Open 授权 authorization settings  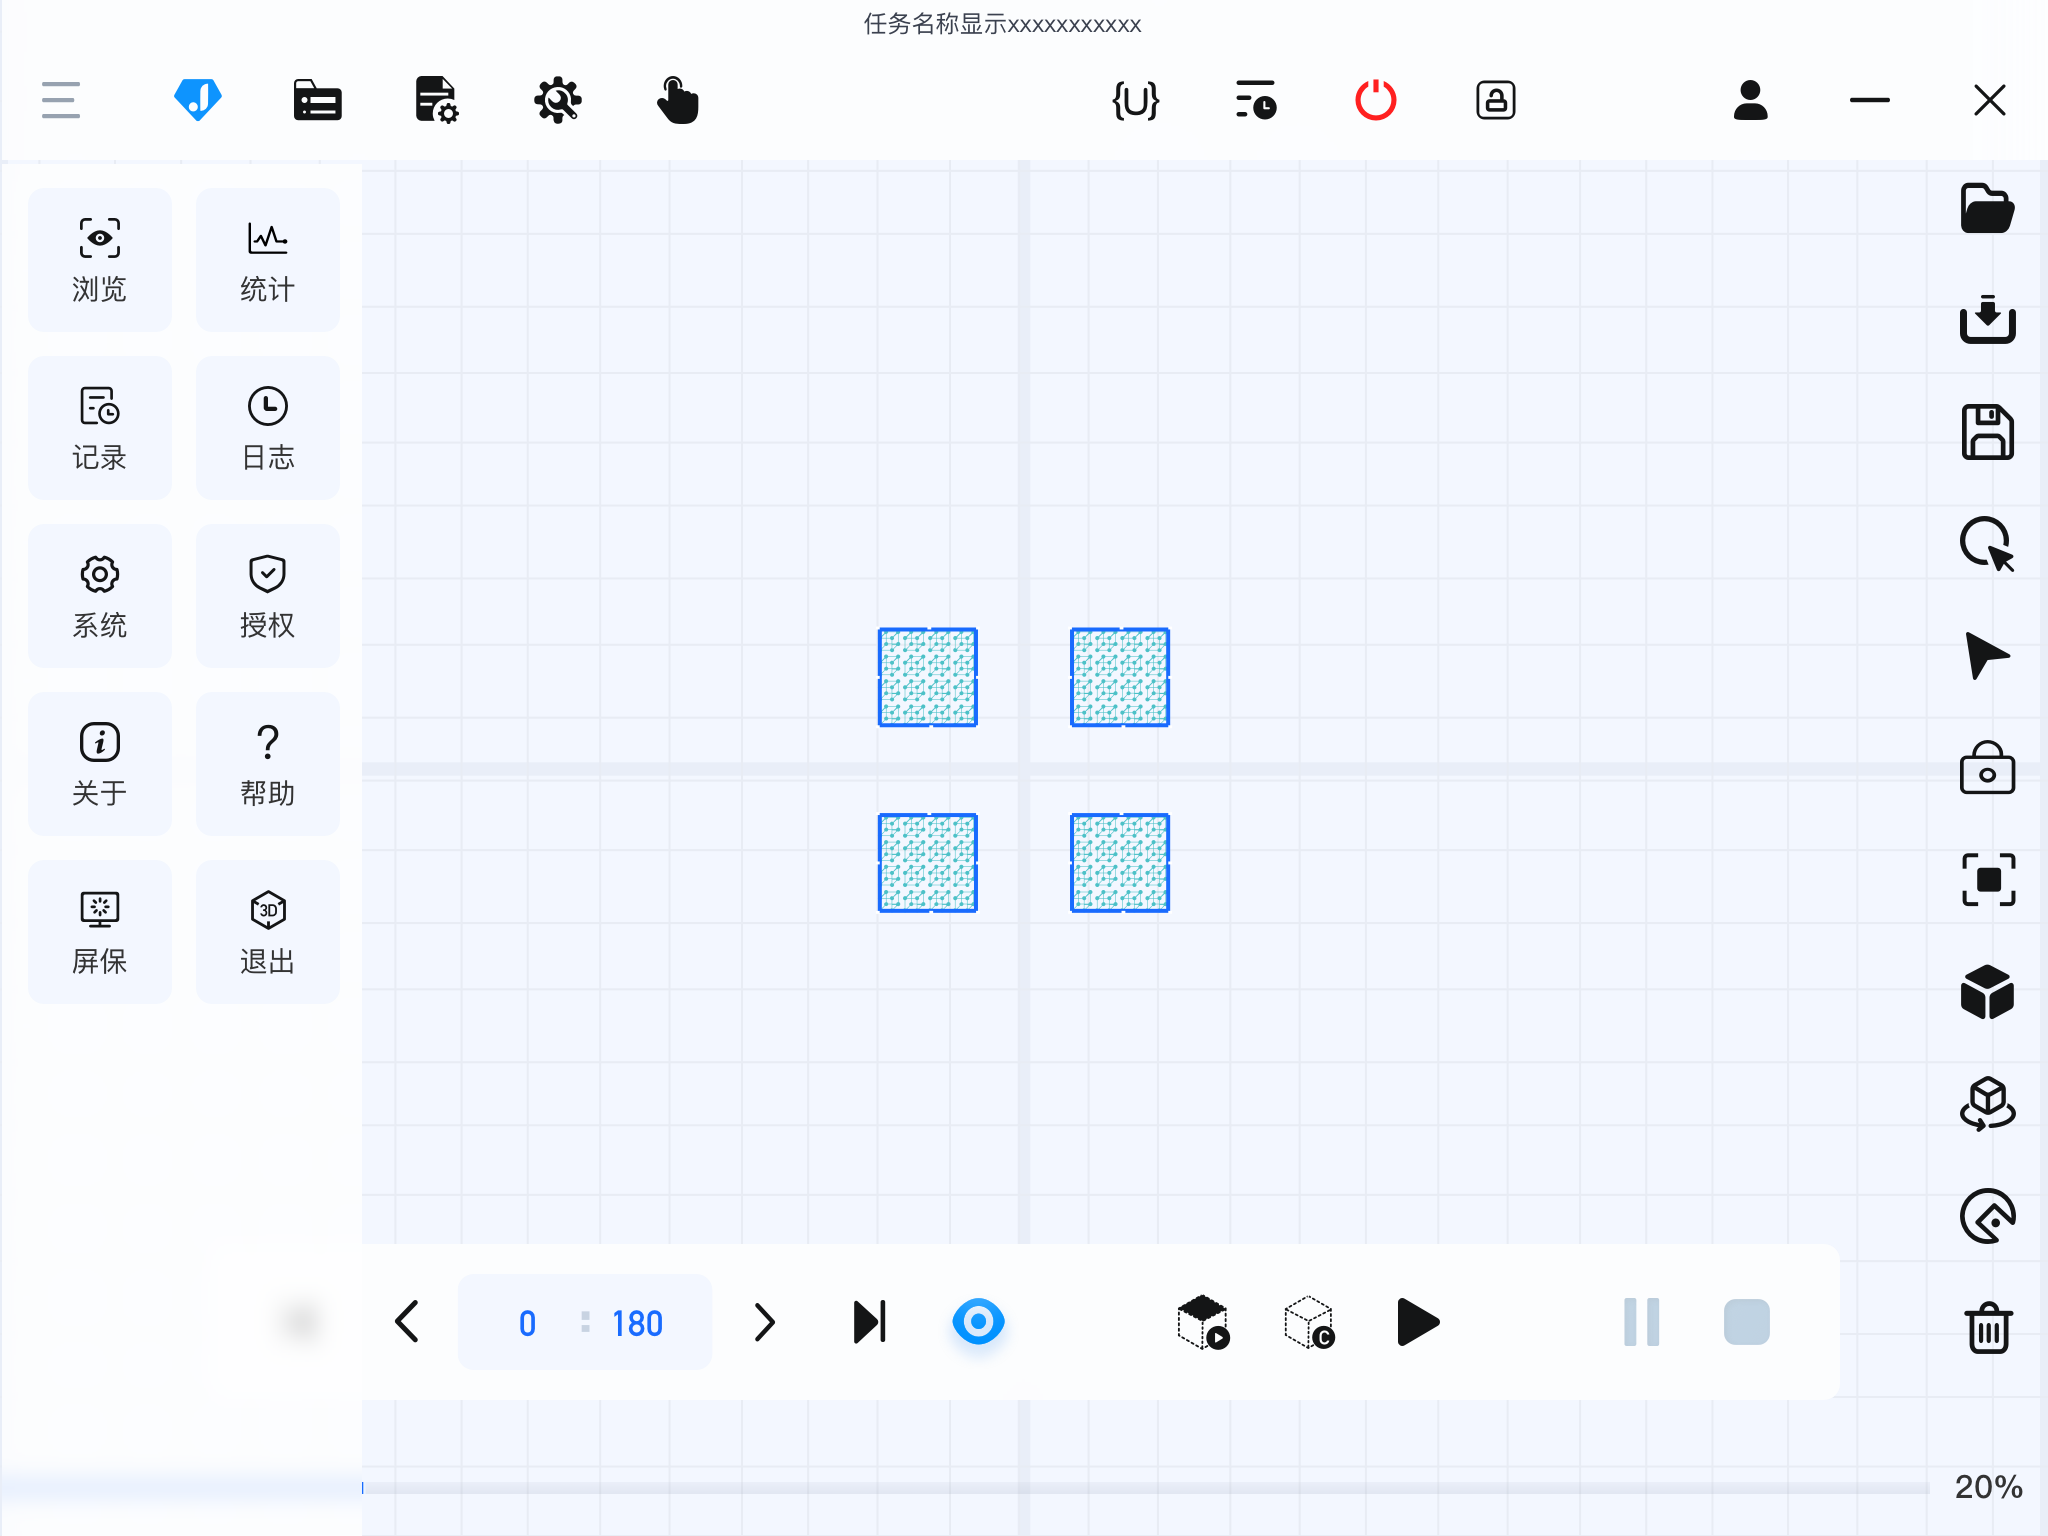coord(267,596)
